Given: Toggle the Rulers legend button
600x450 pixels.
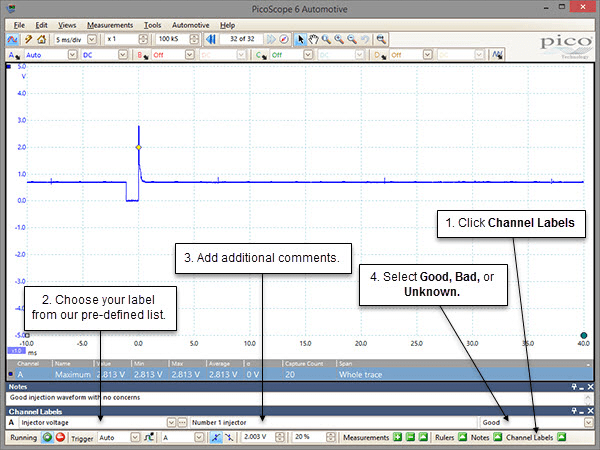Looking at the screenshot, I should [462, 437].
